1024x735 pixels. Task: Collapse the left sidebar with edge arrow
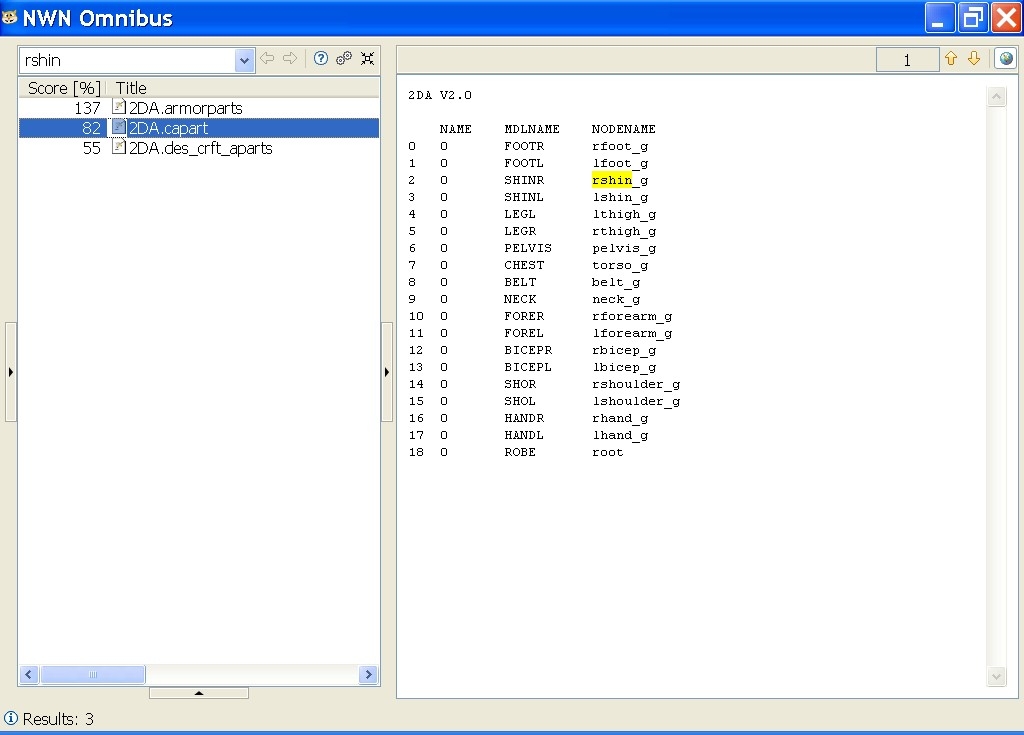click(11, 372)
